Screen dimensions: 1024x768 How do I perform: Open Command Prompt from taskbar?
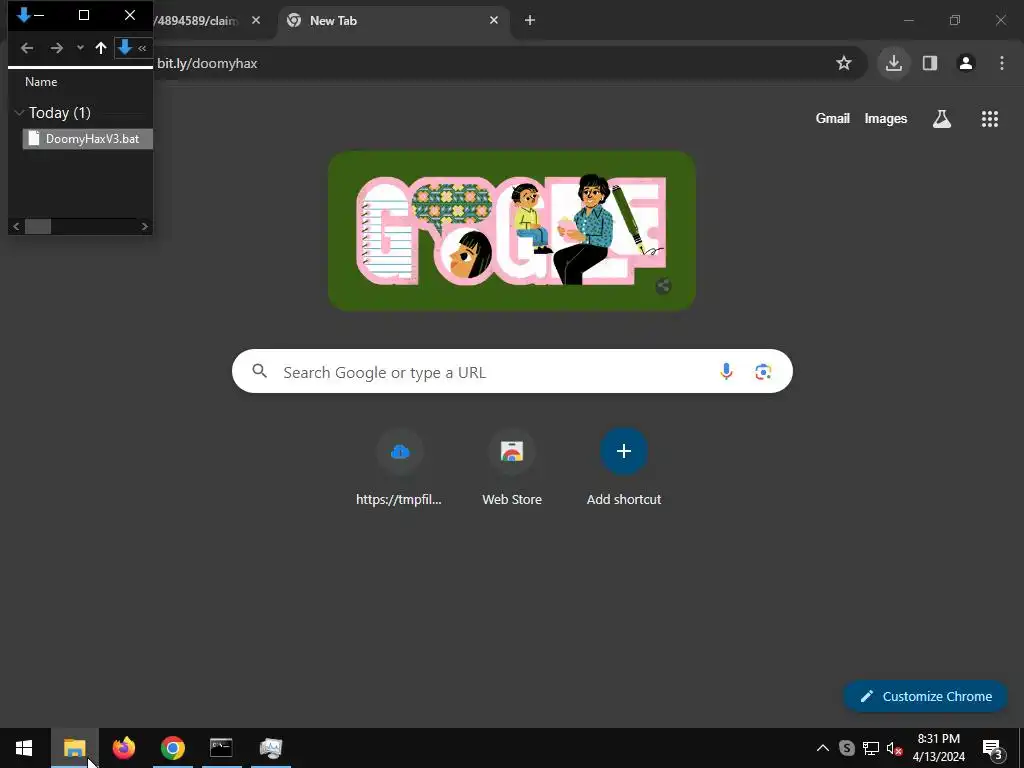[221, 748]
